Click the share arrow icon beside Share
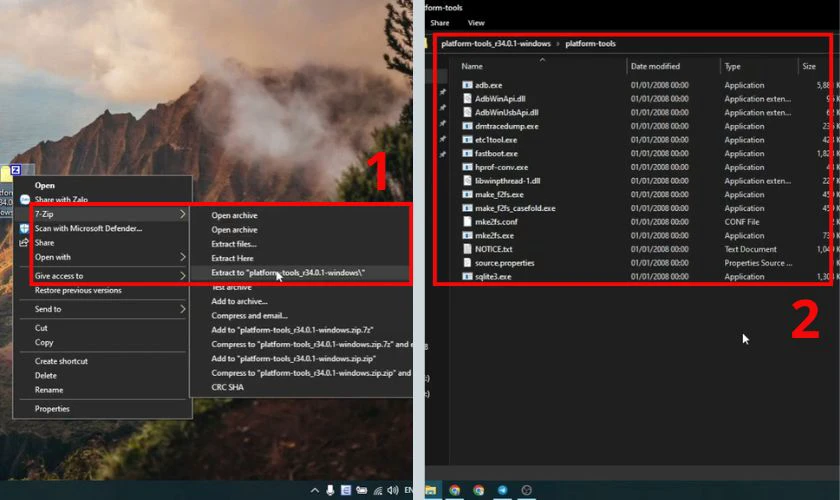The height and width of the screenshot is (500, 840). [x=24, y=243]
